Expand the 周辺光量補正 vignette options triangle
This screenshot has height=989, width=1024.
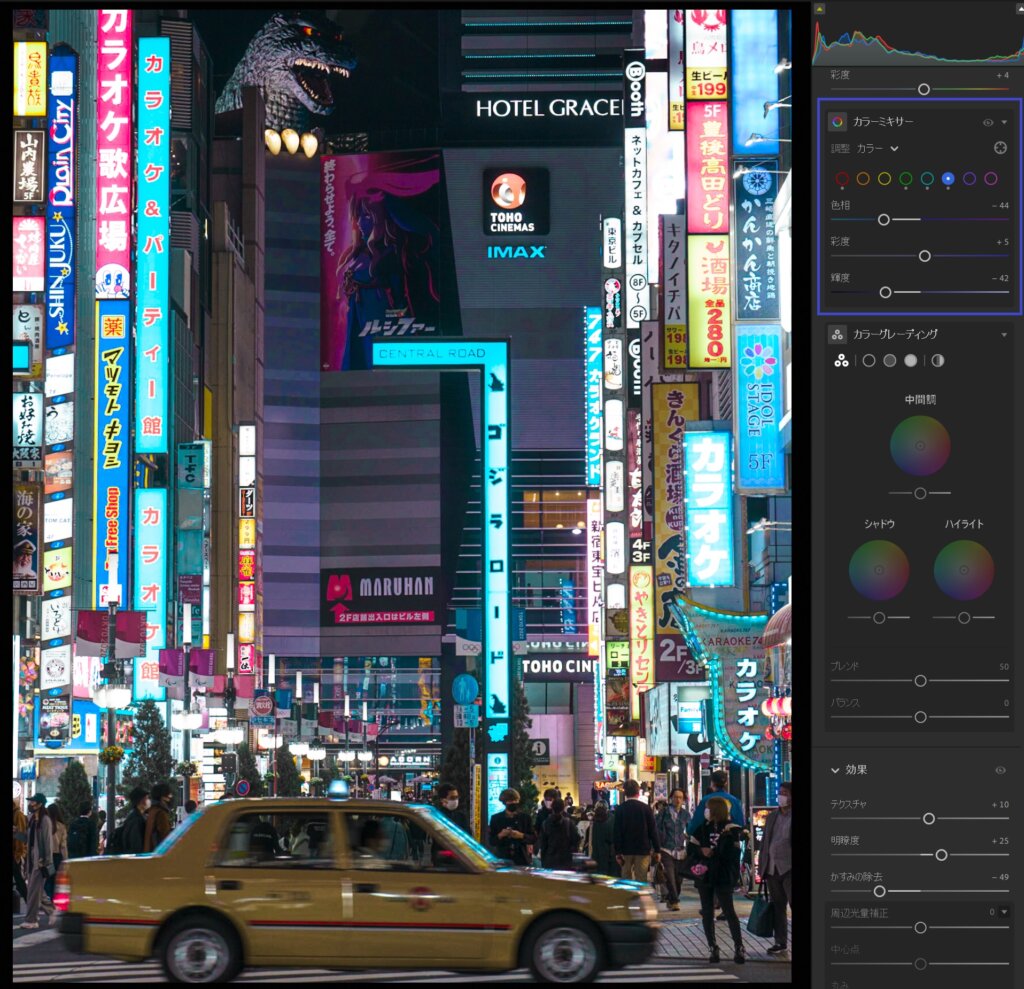pos(1004,913)
